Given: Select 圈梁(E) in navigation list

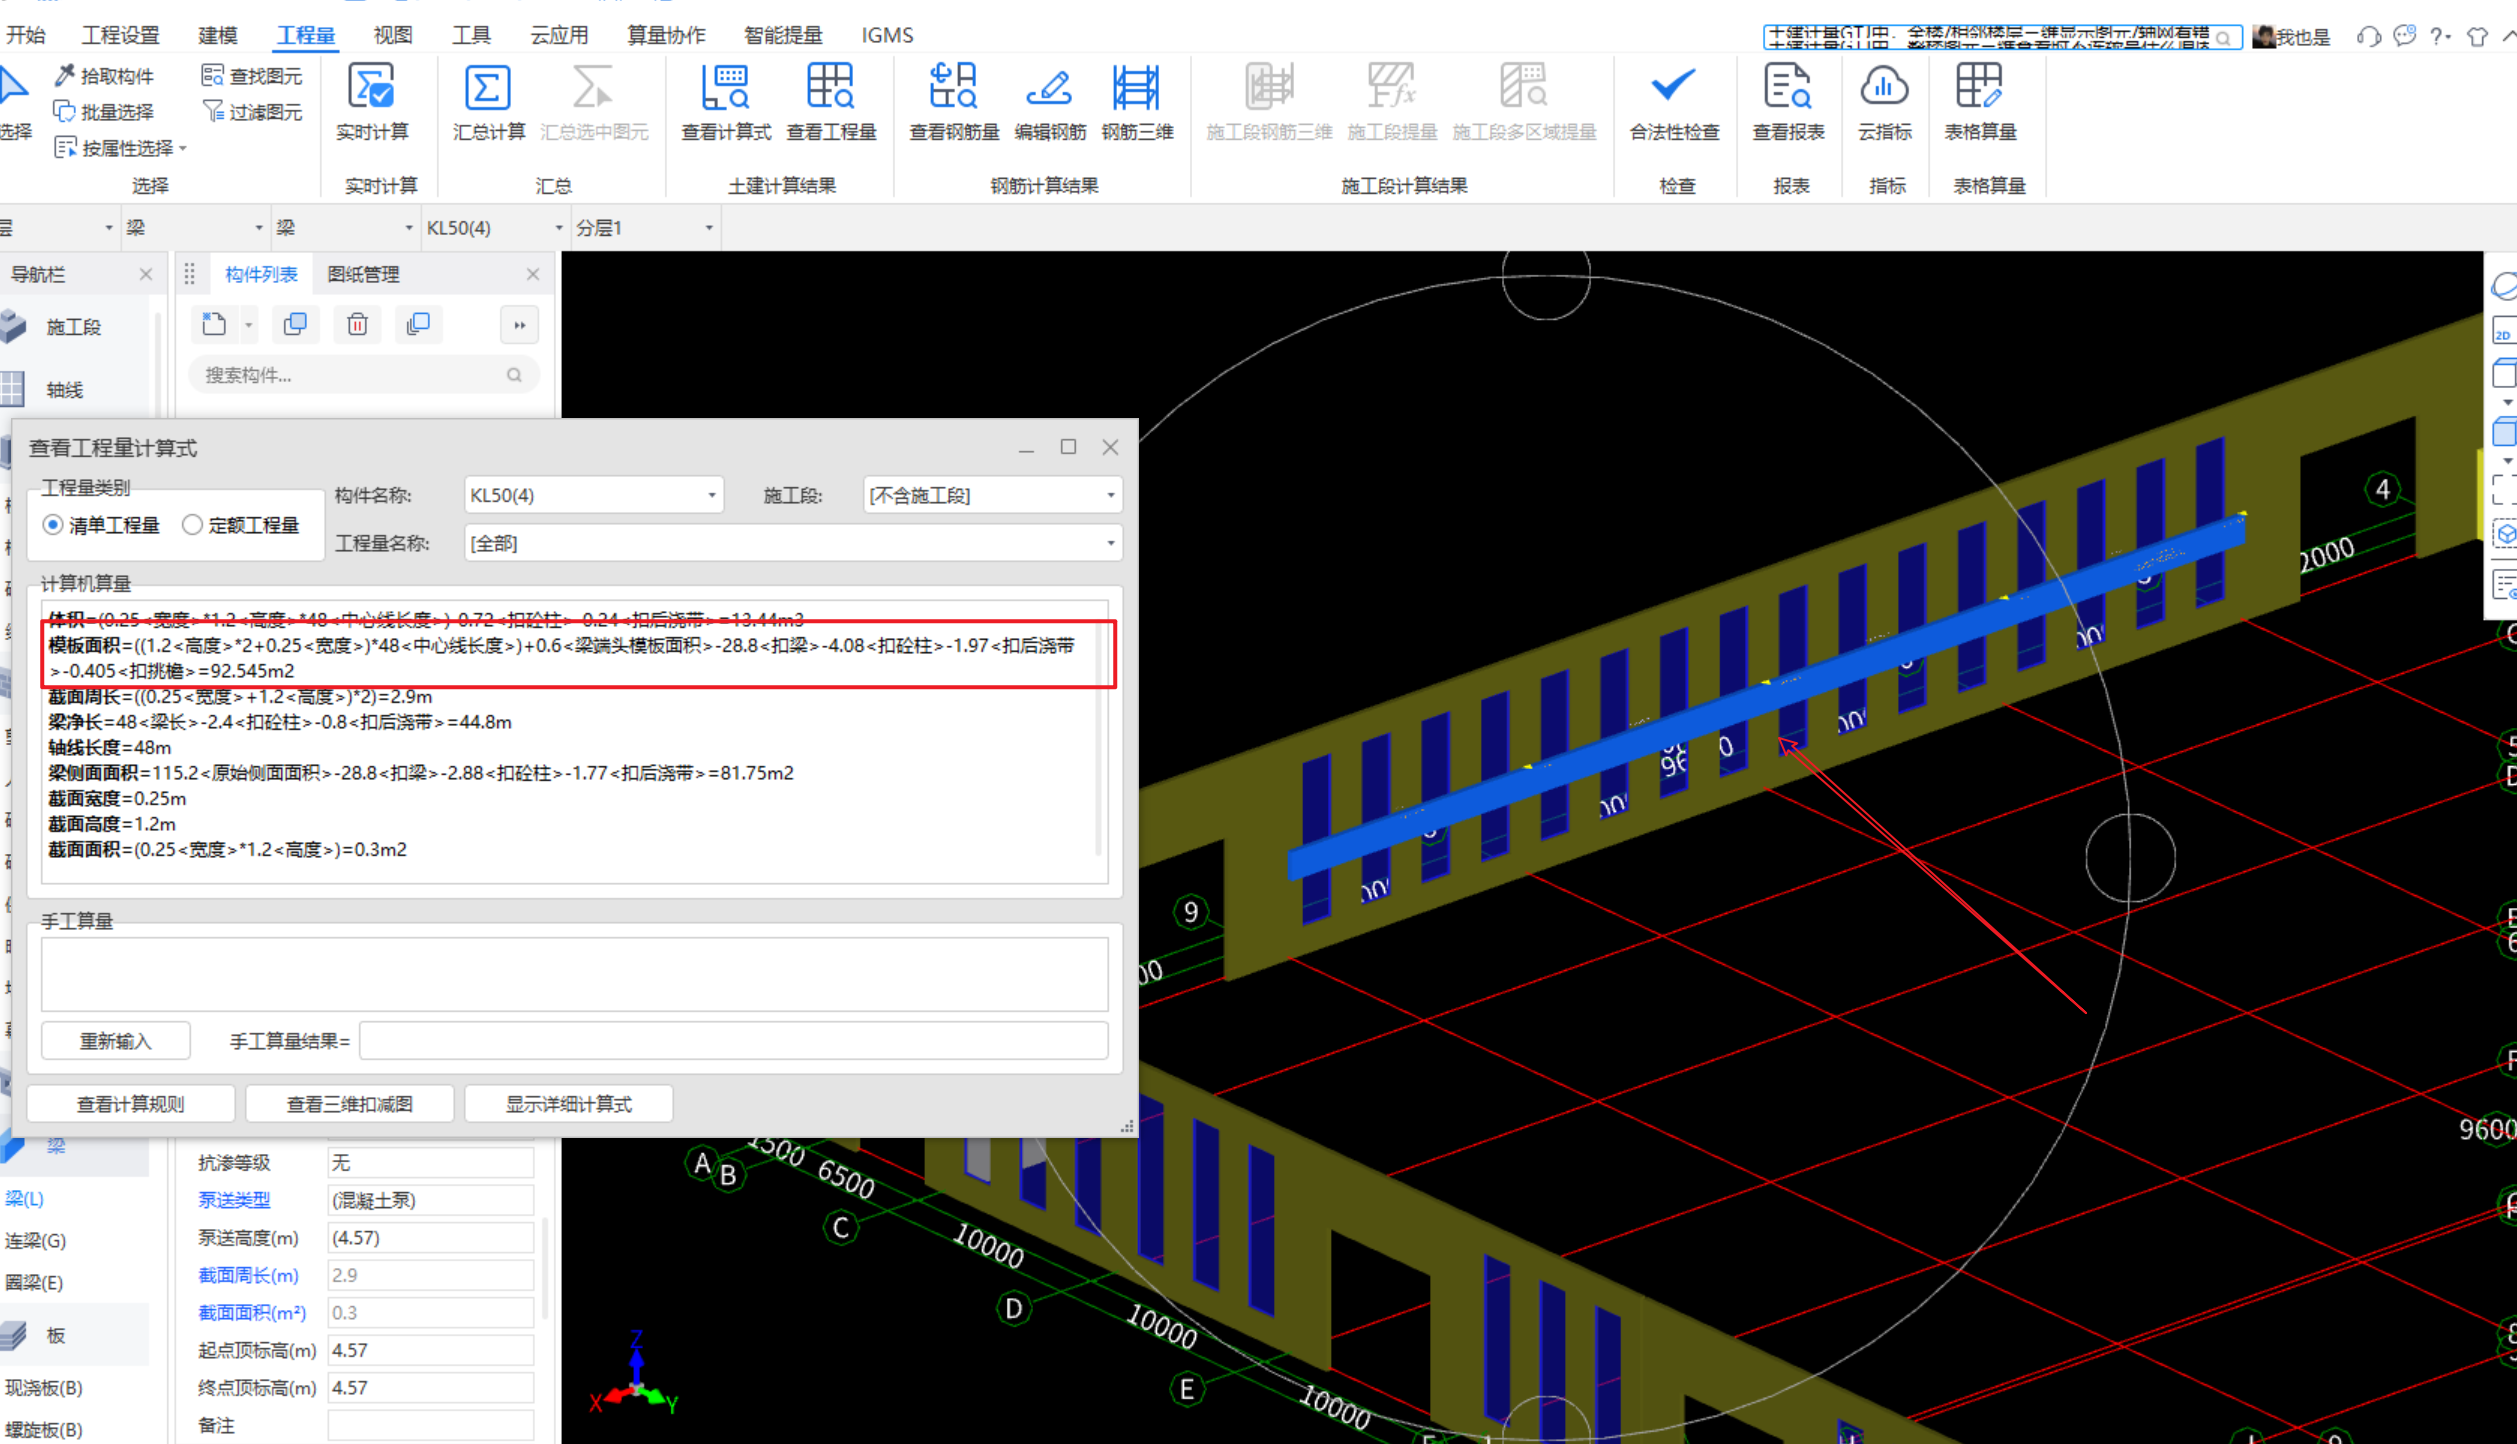Looking at the screenshot, I should tap(34, 1282).
